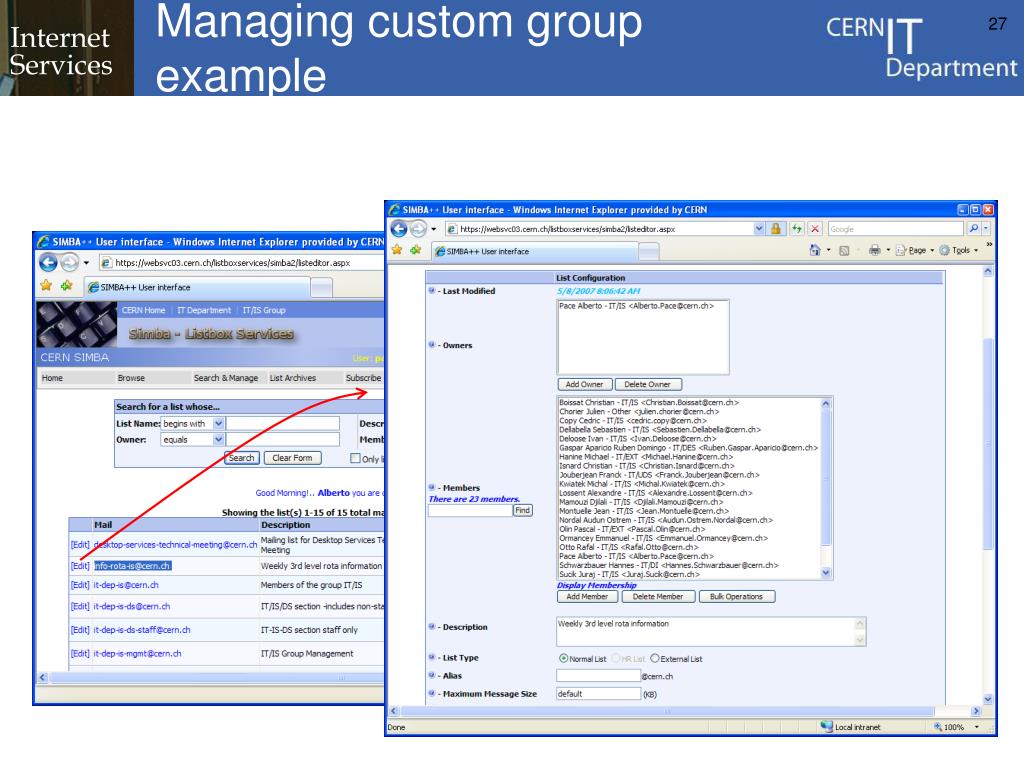Screen dimensions: 1024x768
Task: Open the it-dep-is-mgmt@cern.ch list link
Action: tap(137, 653)
